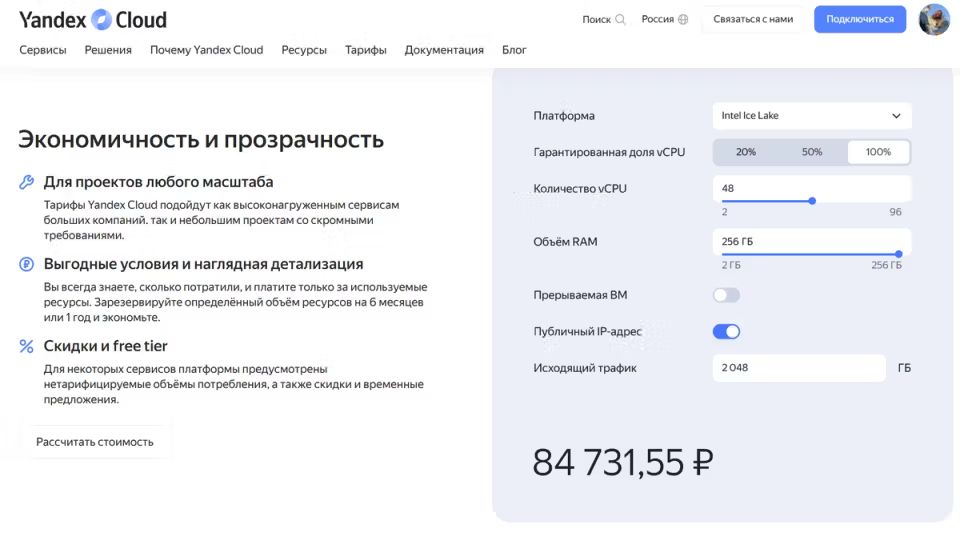Disable the Публичный IP-адрес toggle

tap(726, 331)
